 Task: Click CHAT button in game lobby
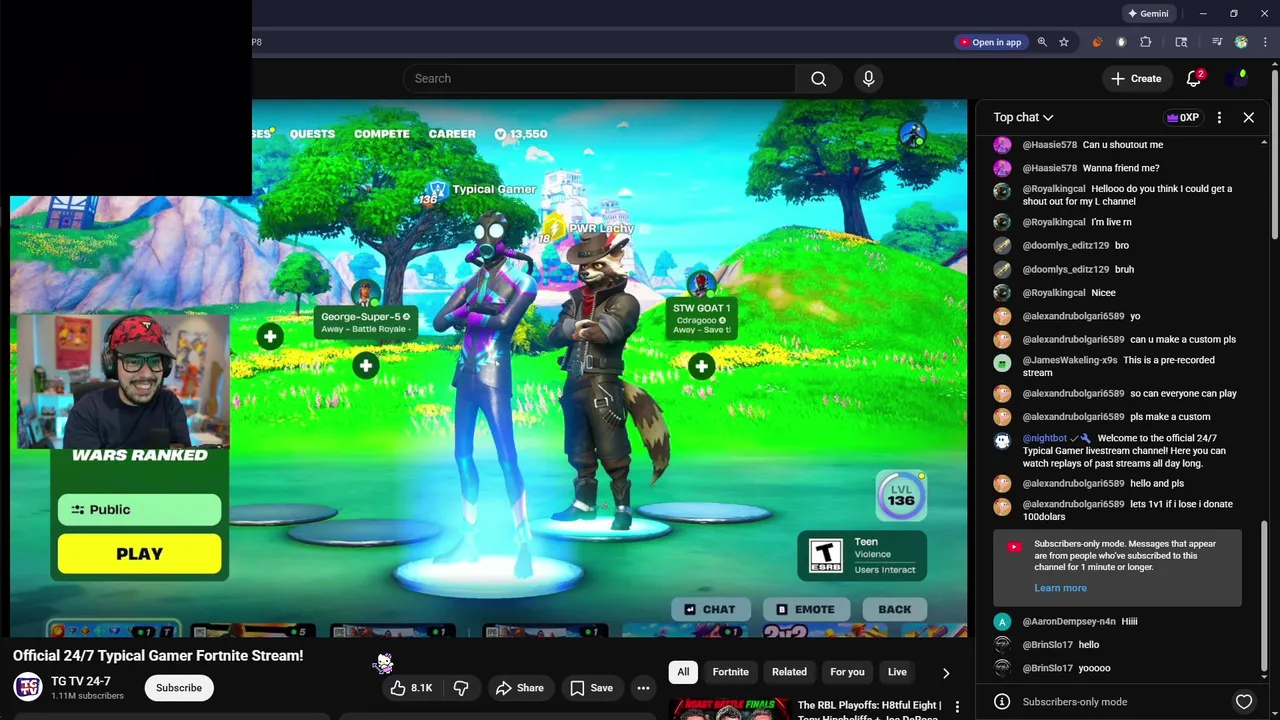(709, 609)
